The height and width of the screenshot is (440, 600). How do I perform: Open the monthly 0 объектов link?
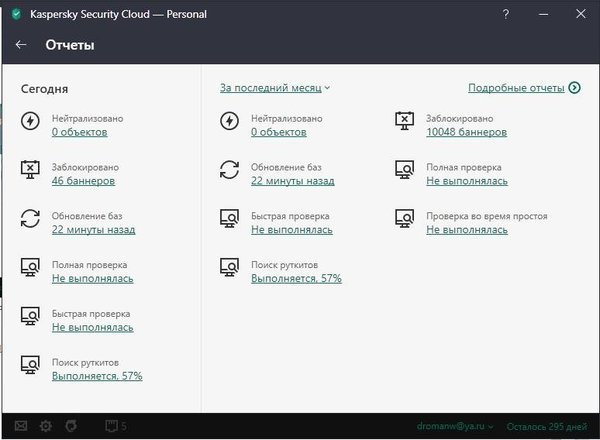[x=279, y=132]
